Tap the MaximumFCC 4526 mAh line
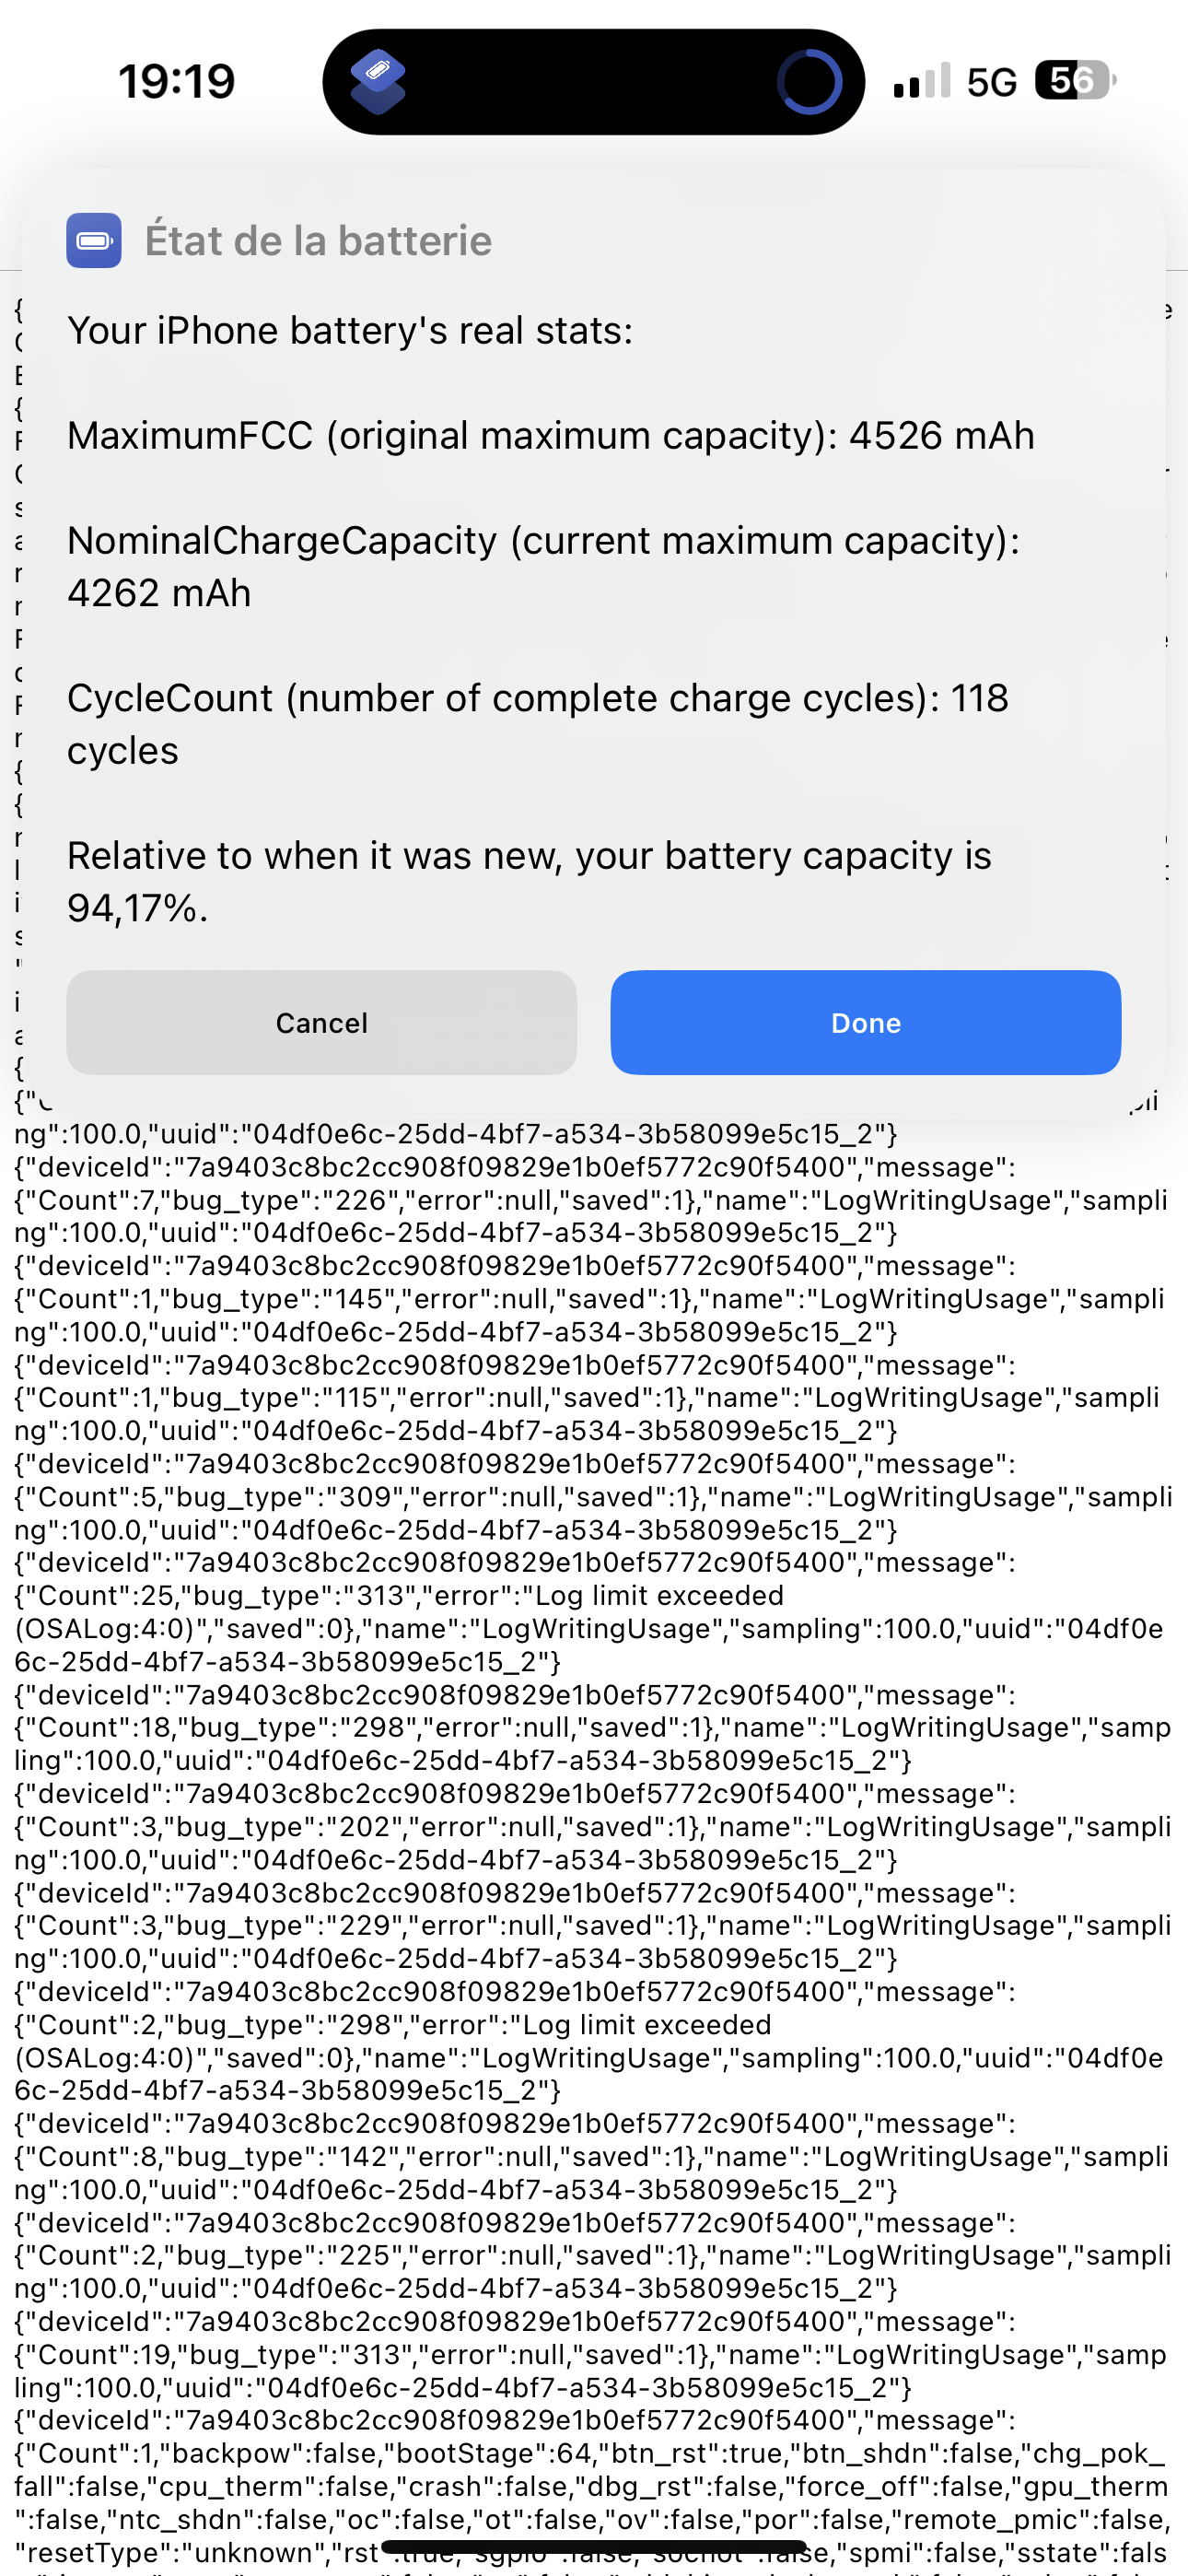This screenshot has height=2576, width=1188. tap(551, 436)
